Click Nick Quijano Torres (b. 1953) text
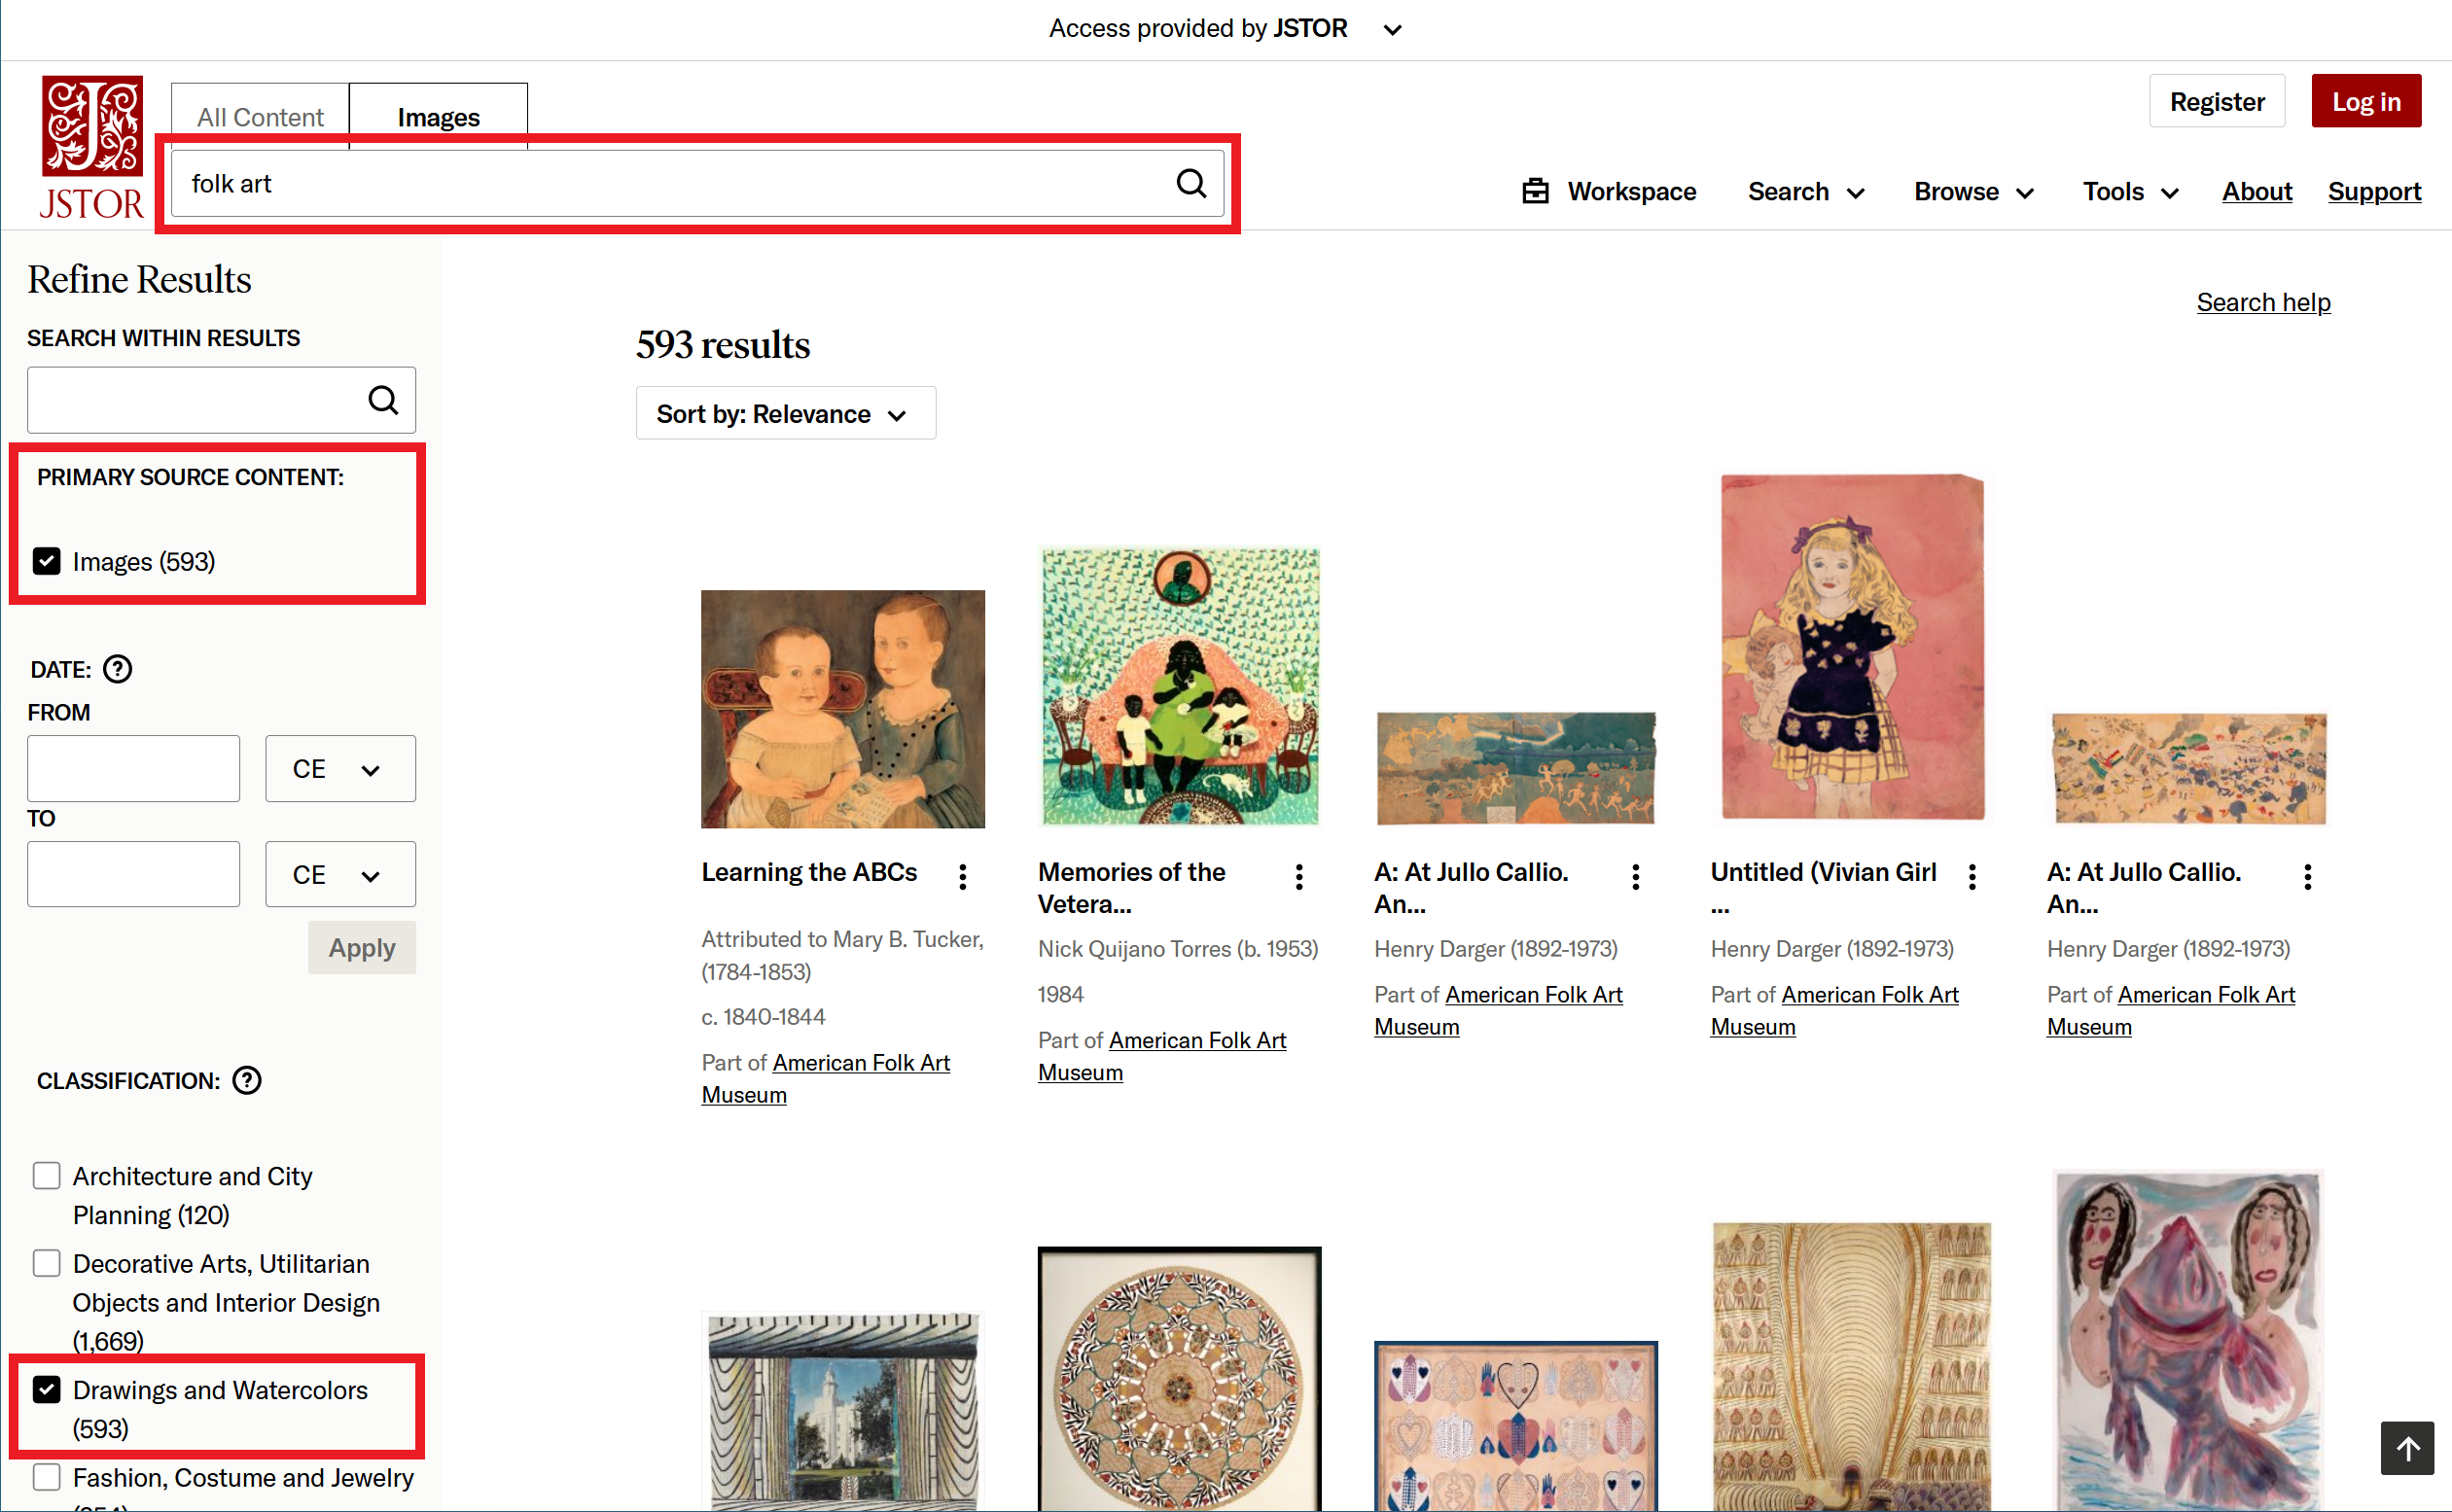The image size is (2452, 1512). [1178, 949]
